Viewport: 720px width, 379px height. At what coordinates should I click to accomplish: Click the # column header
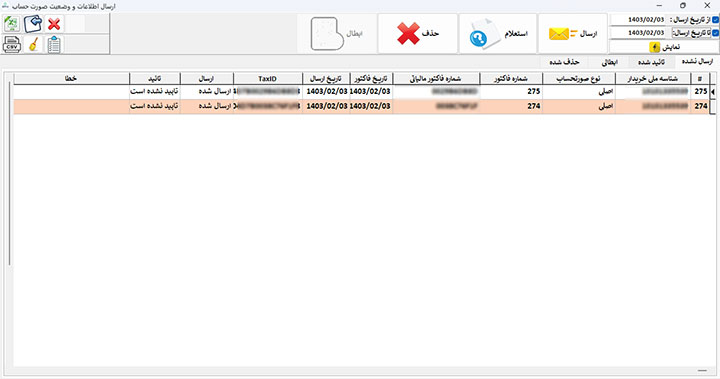click(699, 79)
